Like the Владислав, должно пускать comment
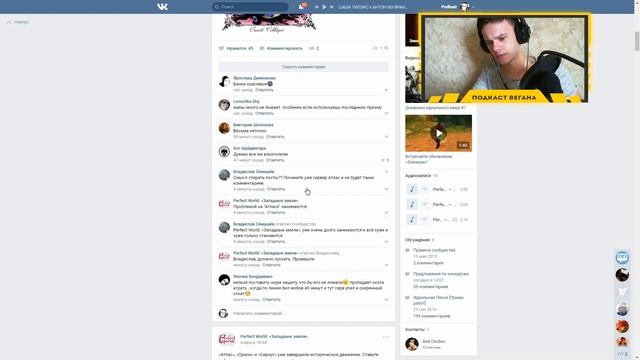640x360 pixels. click(x=386, y=265)
